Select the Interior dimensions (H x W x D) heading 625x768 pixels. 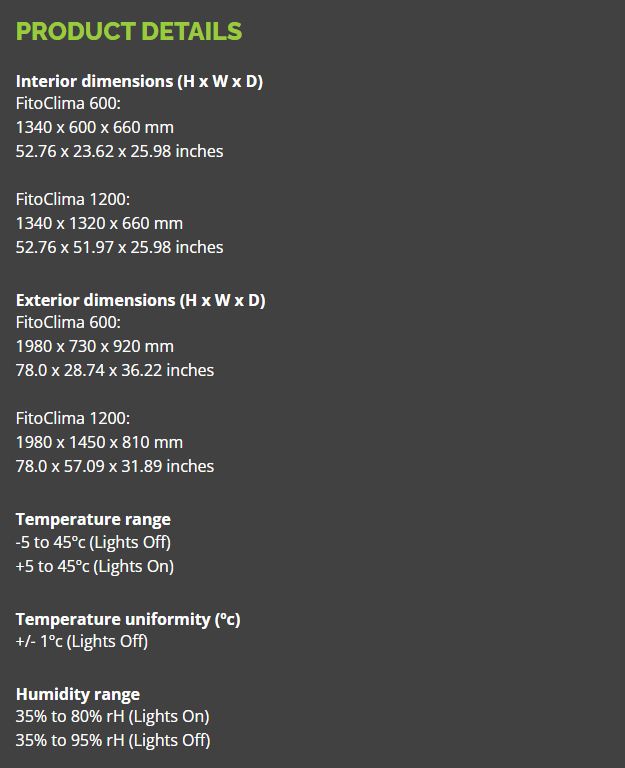[140, 81]
